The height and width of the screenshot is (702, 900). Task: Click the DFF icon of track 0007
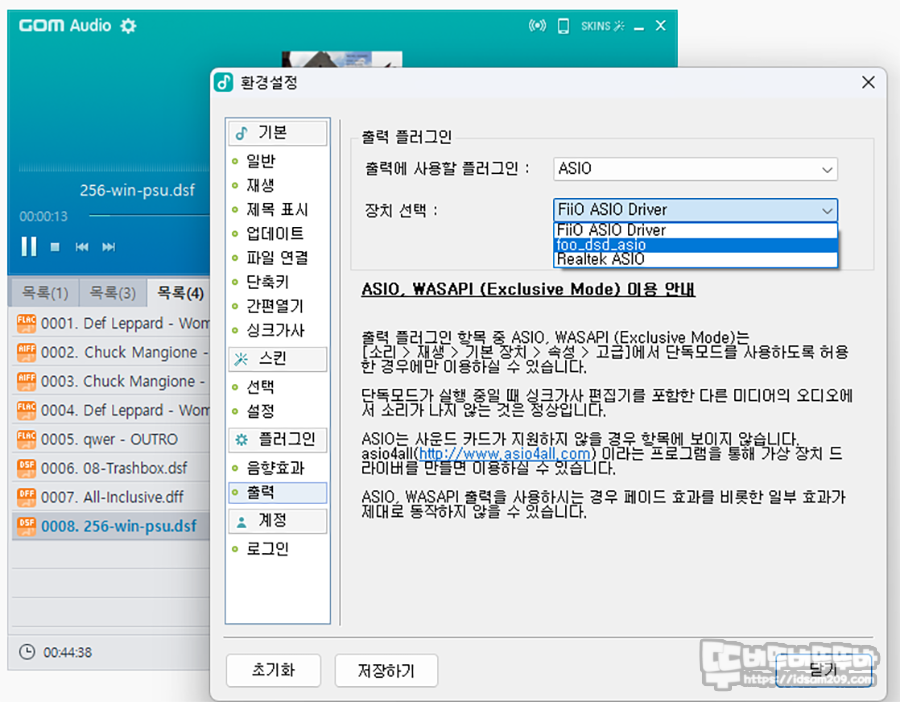26,497
